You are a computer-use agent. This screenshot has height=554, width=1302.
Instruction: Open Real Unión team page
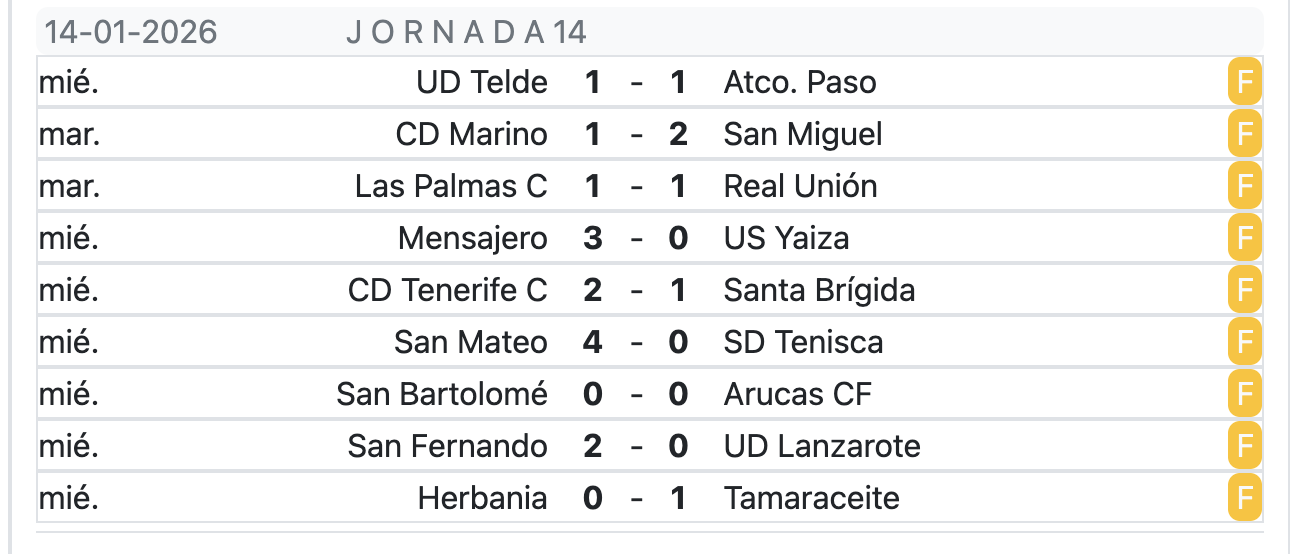(x=800, y=187)
